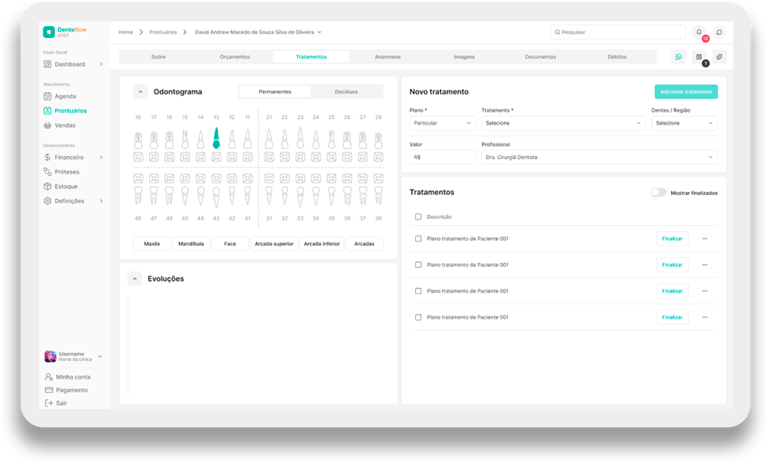Screen dimensions: 768x463
Task: Select the Decíduos teeth tab
Action: pyautogui.click(x=346, y=92)
